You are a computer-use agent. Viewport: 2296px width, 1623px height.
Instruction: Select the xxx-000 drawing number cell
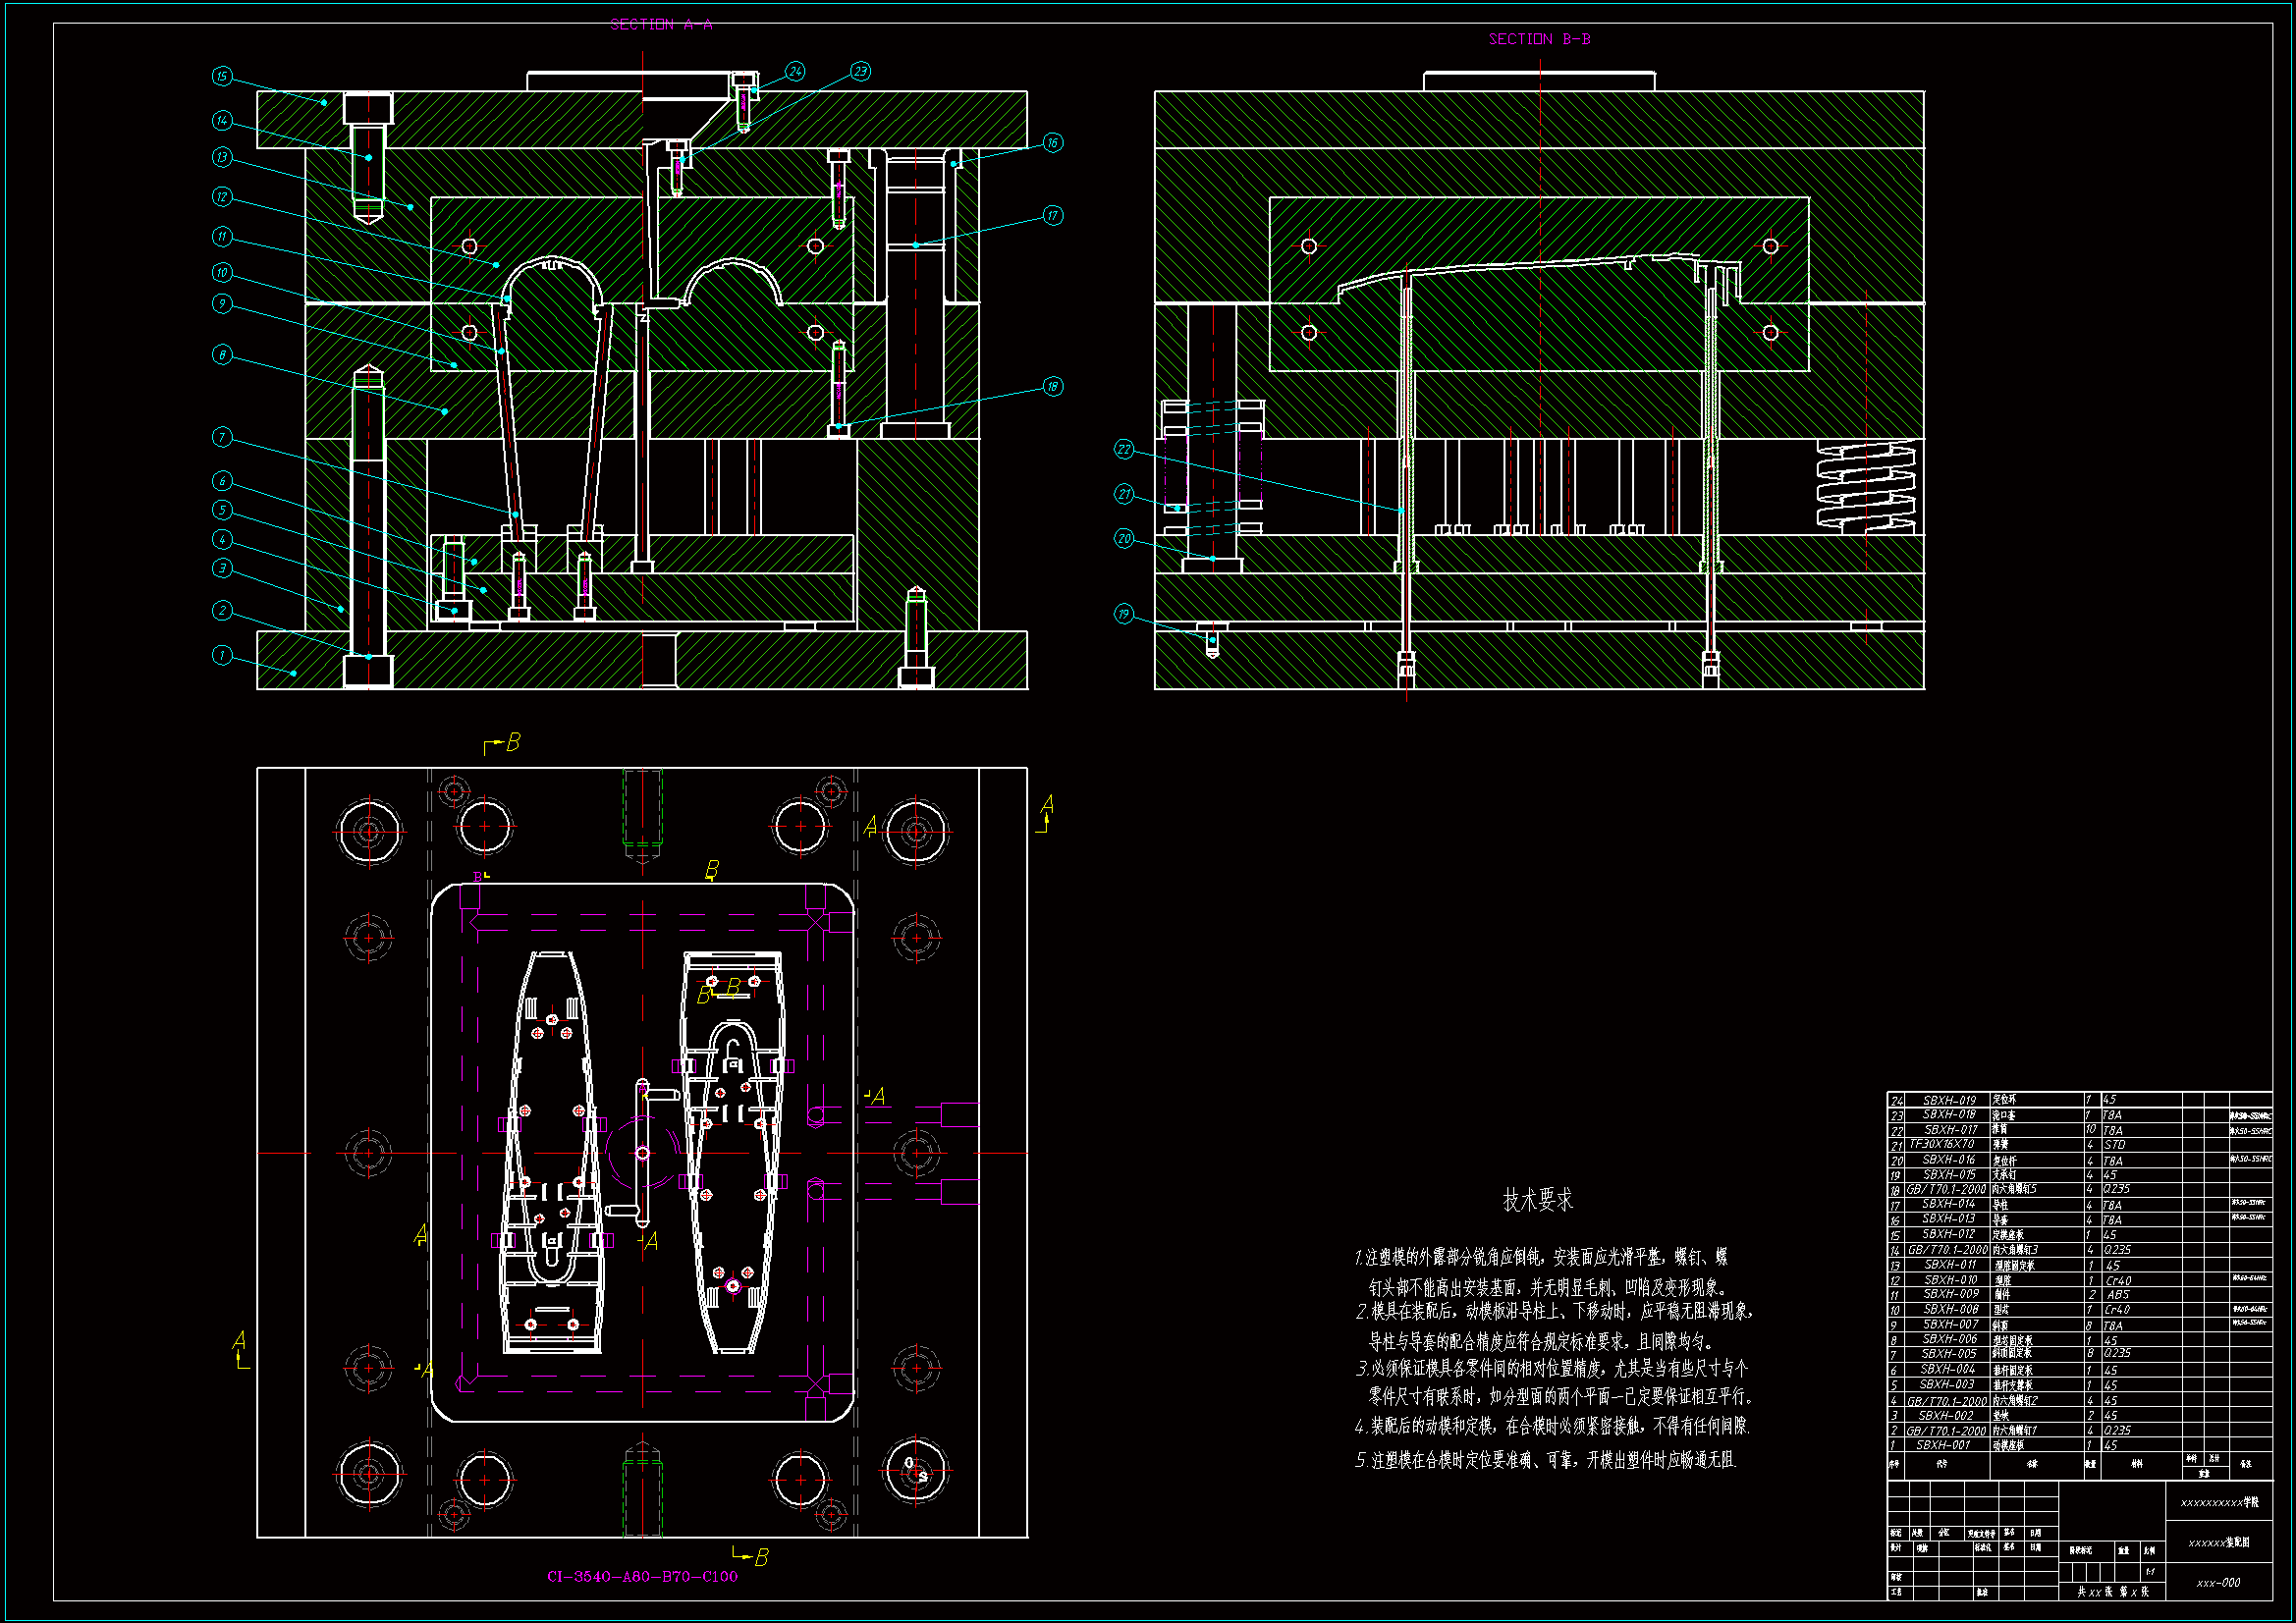(2218, 1583)
